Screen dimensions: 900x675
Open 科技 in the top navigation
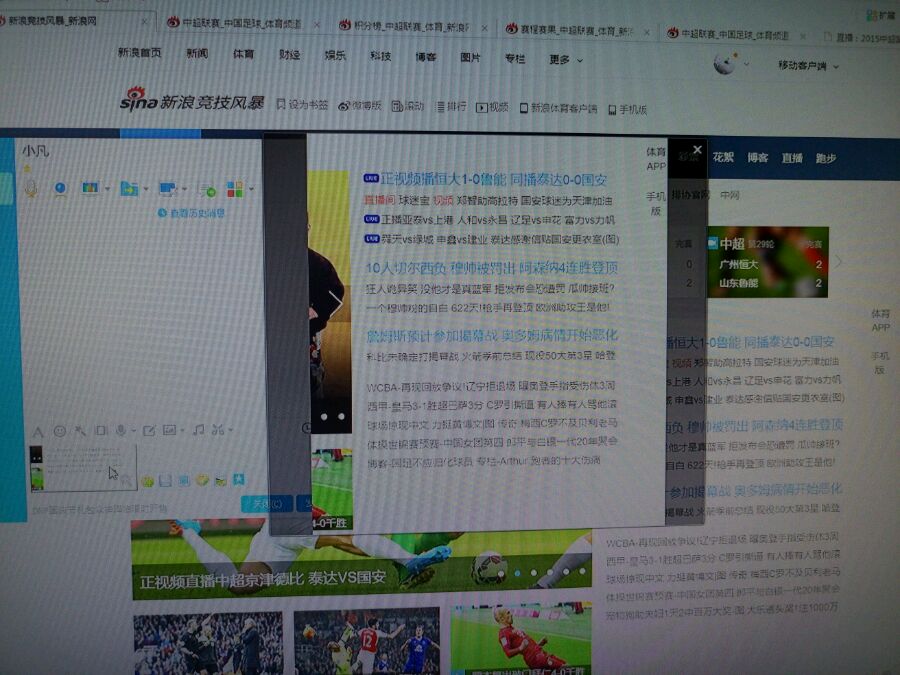pyautogui.click(x=381, y=56)
